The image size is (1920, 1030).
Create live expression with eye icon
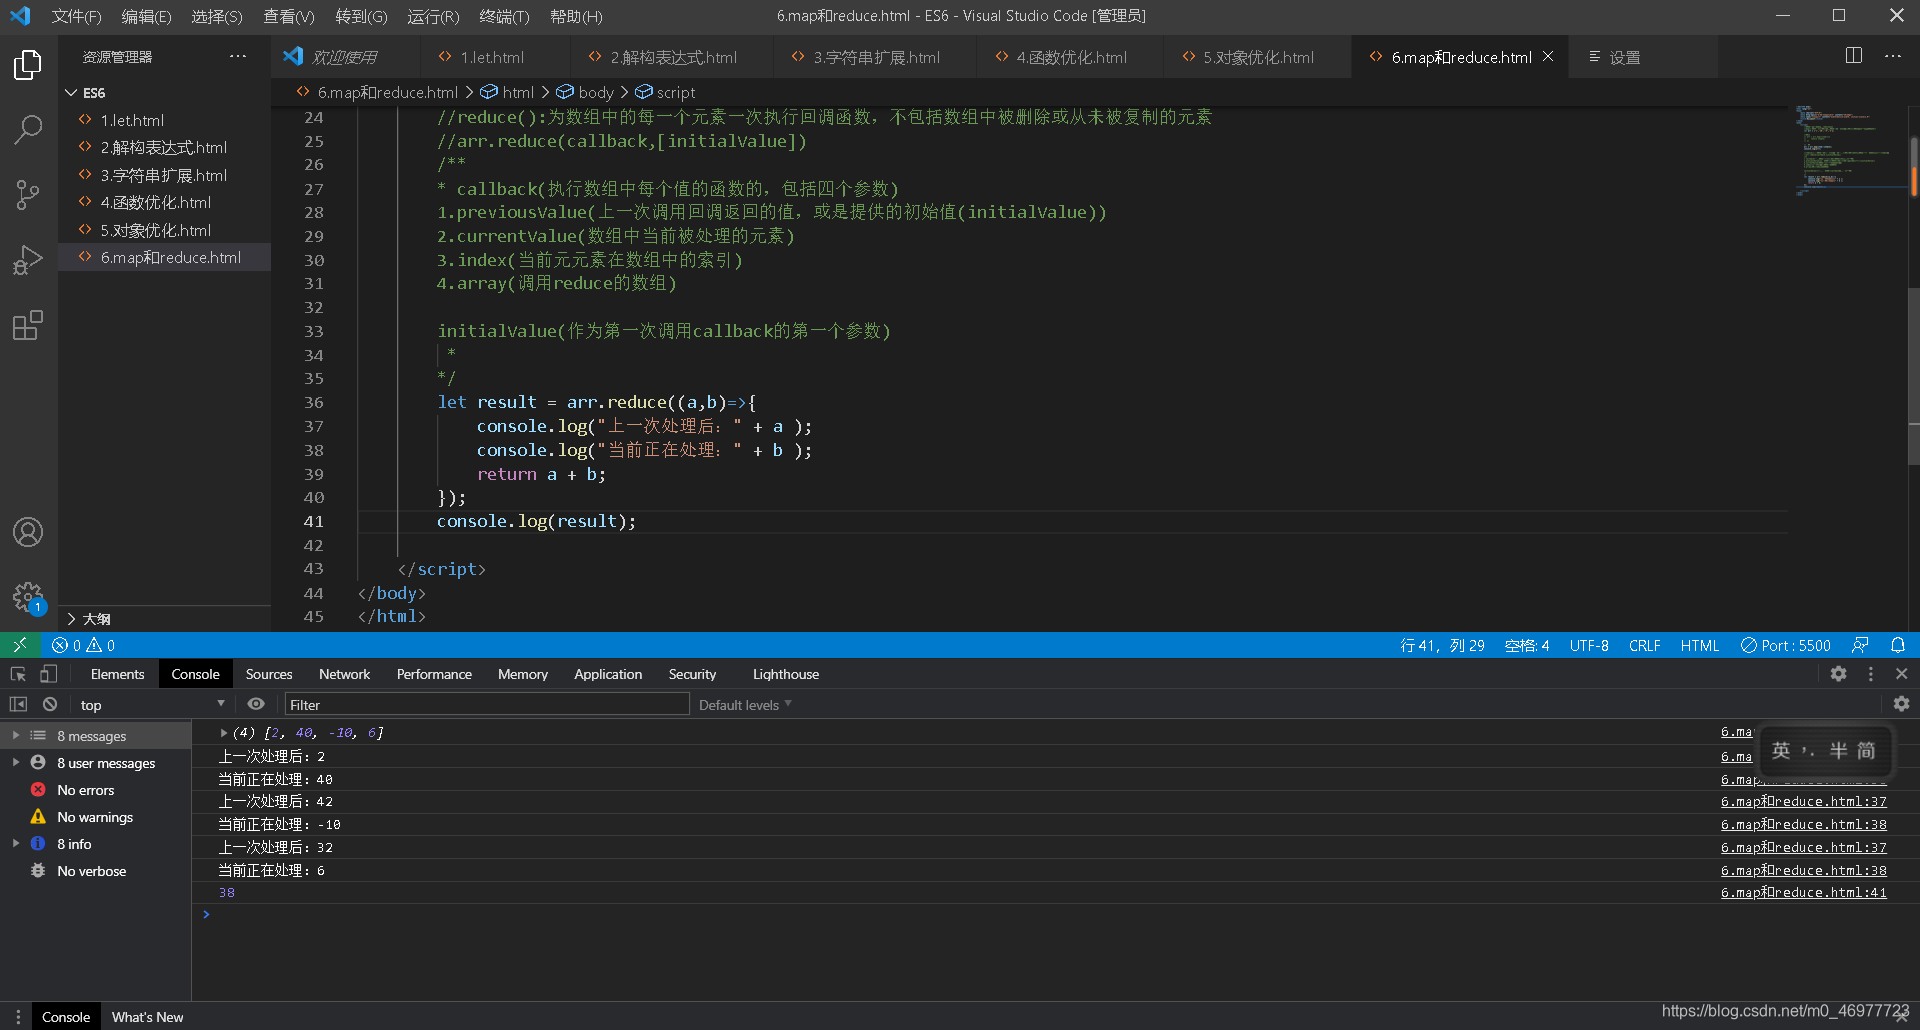[256, 704]
